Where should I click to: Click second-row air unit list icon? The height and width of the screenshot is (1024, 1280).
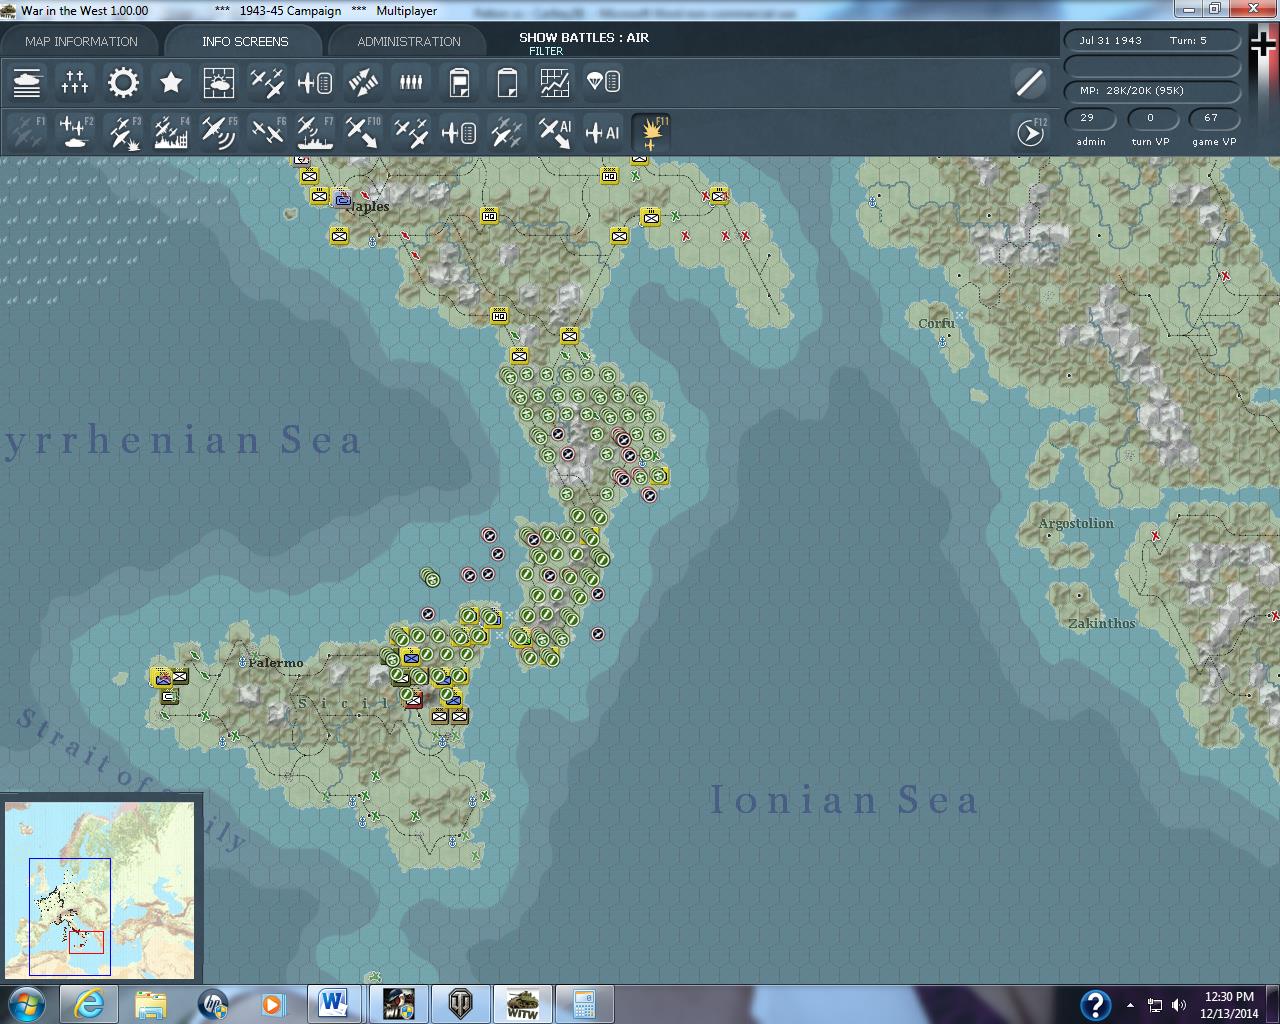click(x=459, y=132)
